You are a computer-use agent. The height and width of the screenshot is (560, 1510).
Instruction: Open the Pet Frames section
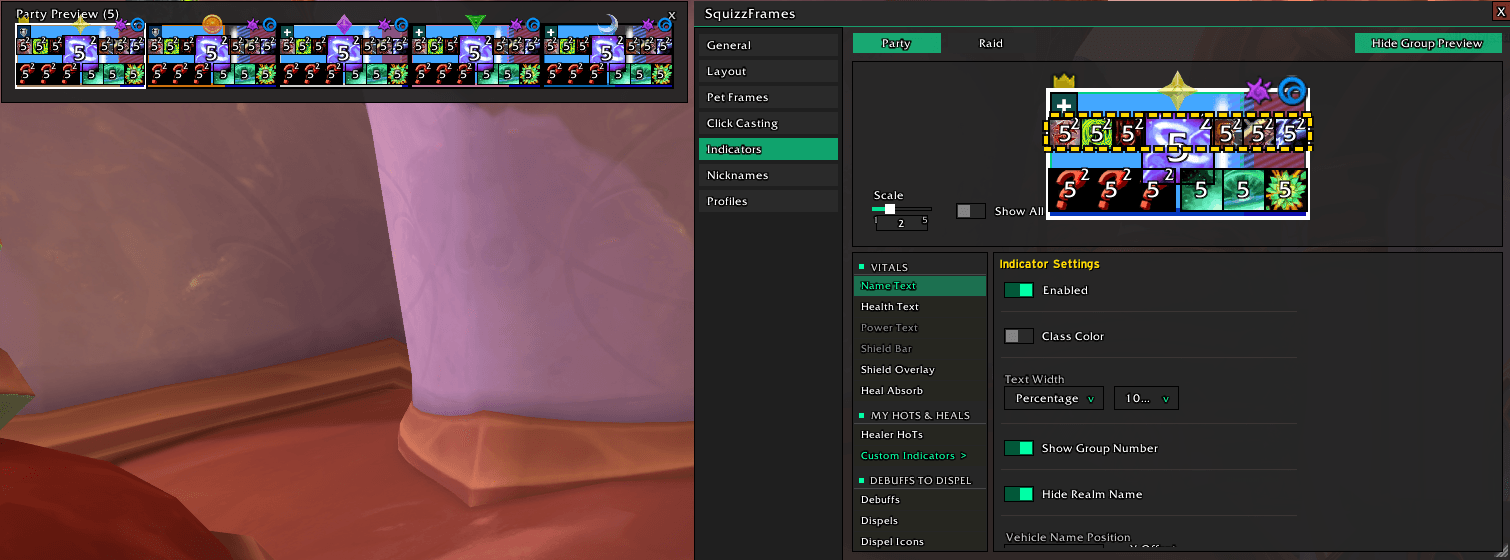click(768, 97)
